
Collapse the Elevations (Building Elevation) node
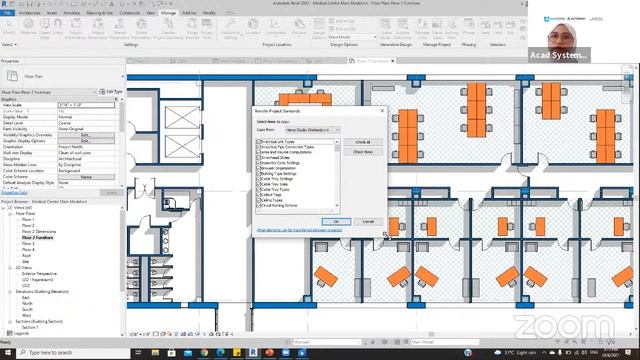pos(10,292)
